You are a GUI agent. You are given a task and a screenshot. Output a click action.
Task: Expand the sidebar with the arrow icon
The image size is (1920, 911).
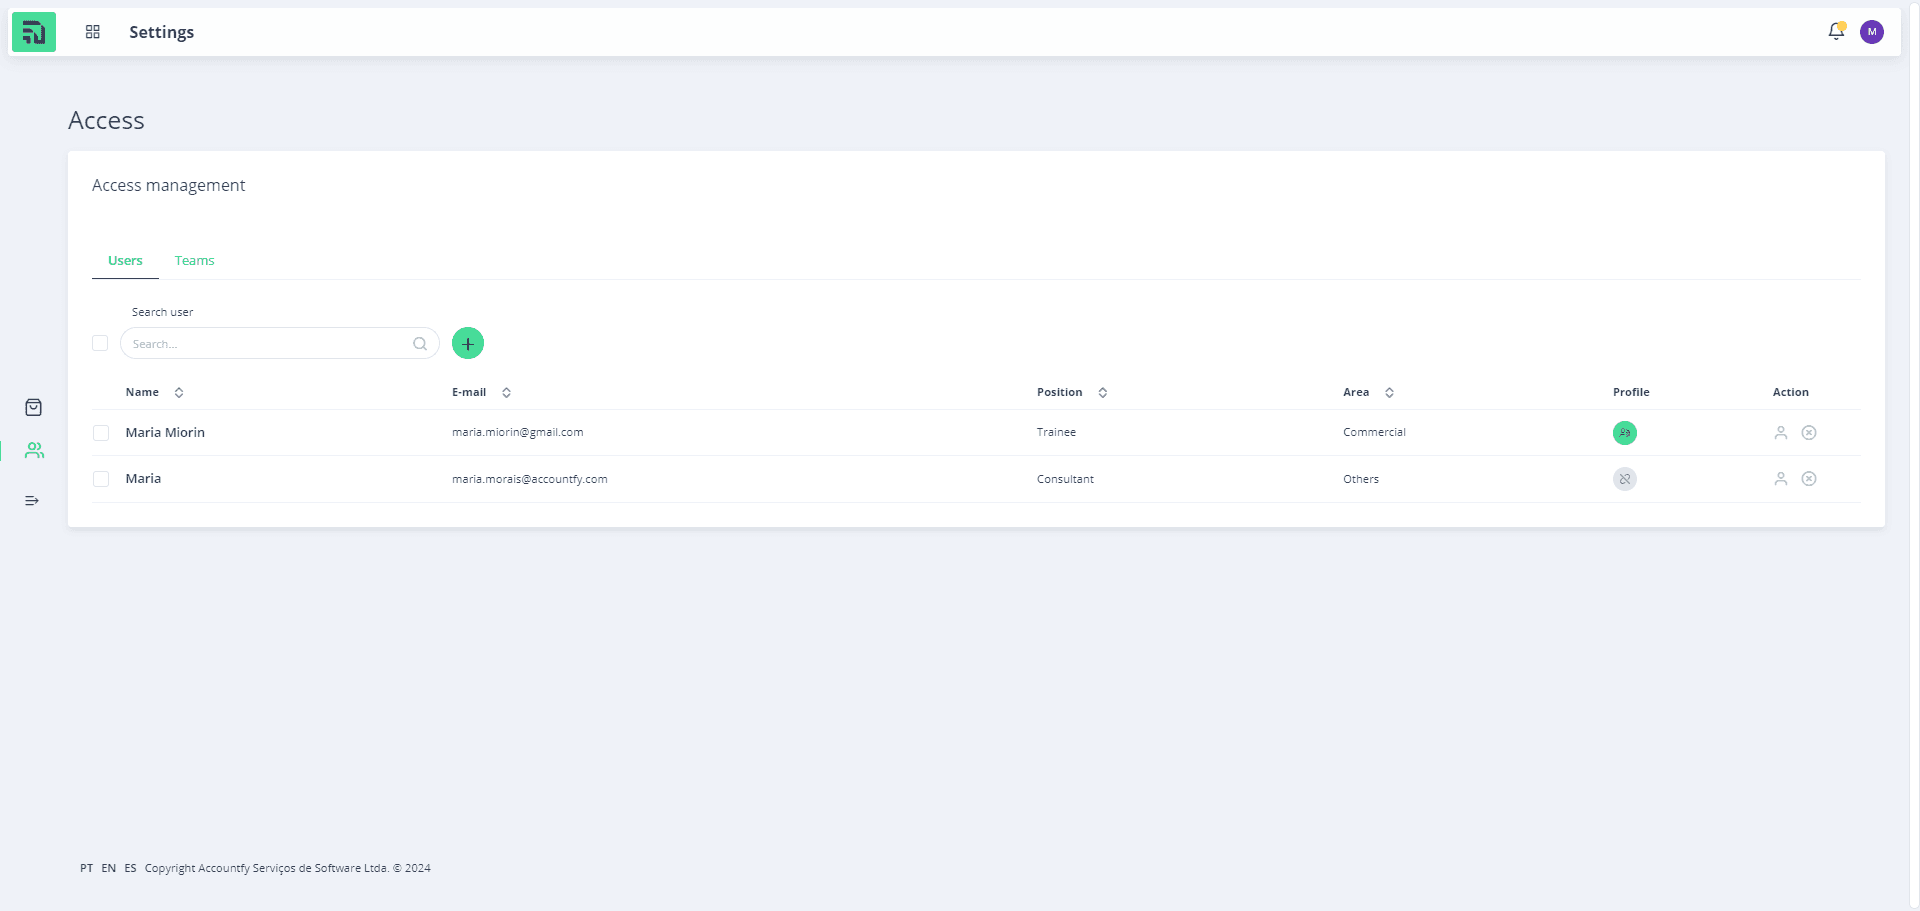(x=32, y=500)
